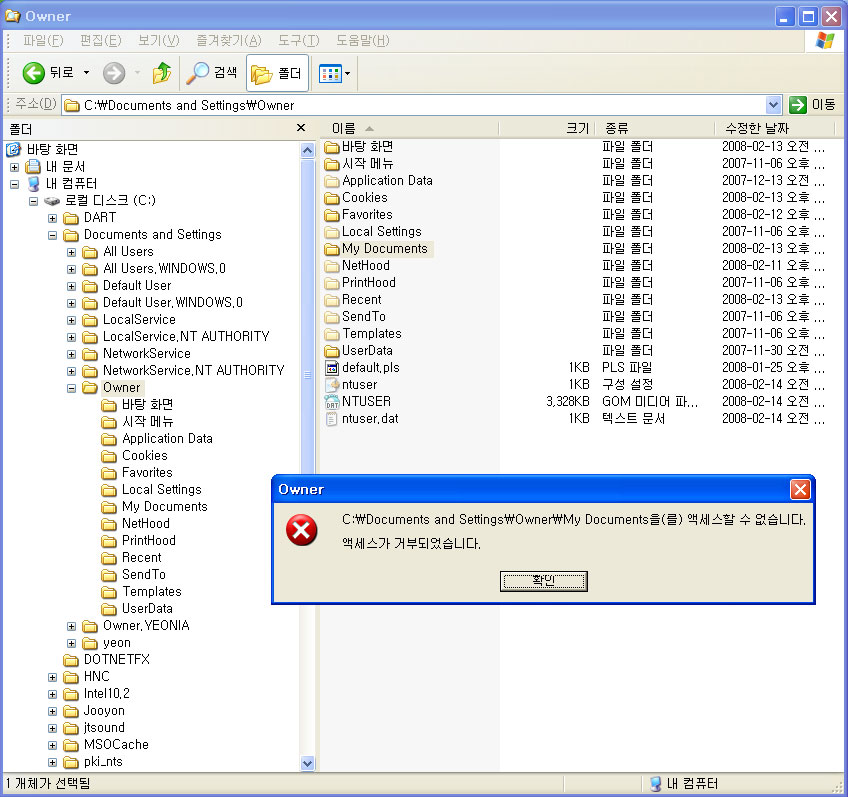Expand the All Users folder node
848x797 pixels.
[71, 253]
